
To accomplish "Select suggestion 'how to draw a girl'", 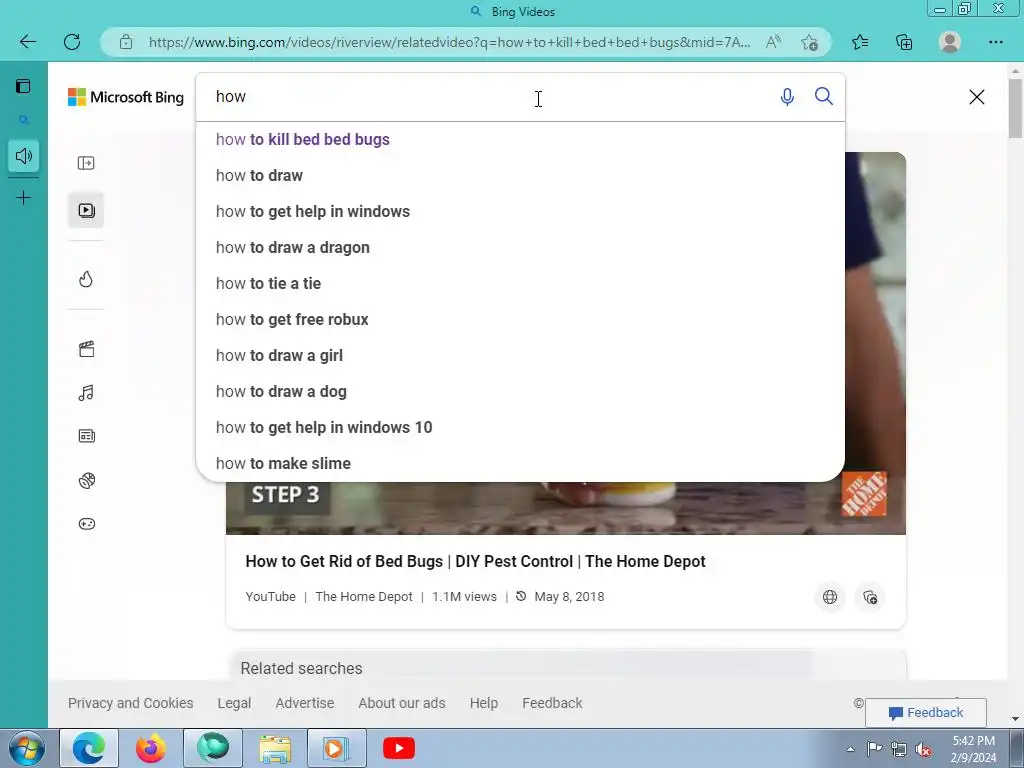I will [520, 355].
